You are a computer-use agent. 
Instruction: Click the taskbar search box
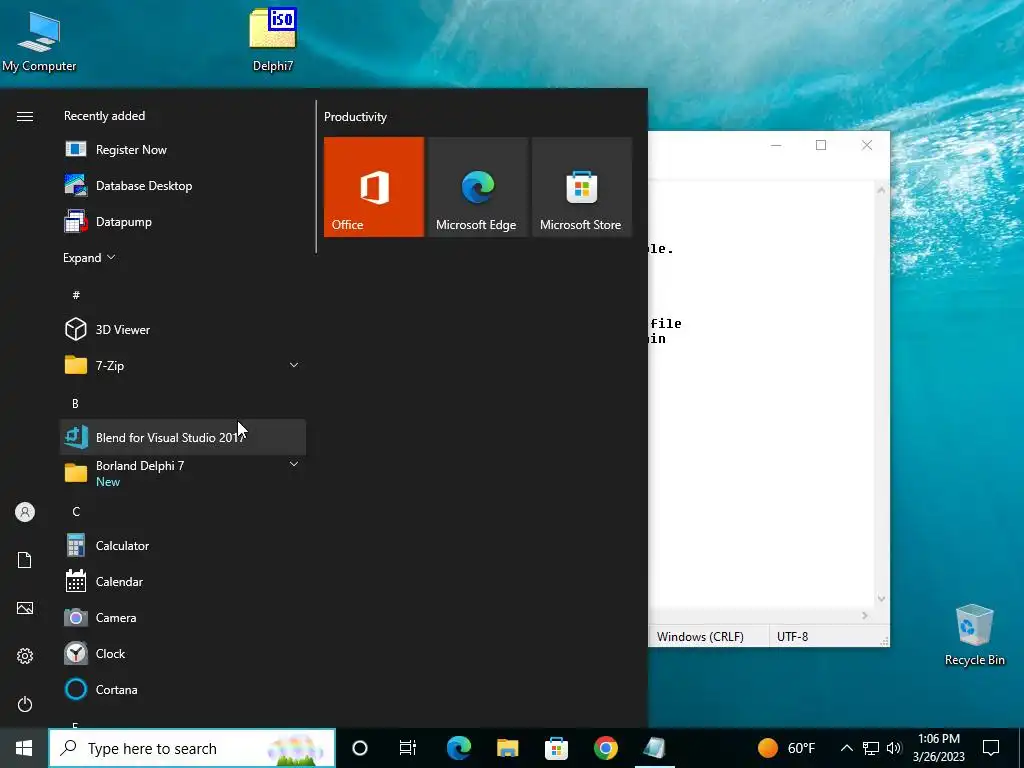(192, 748)
